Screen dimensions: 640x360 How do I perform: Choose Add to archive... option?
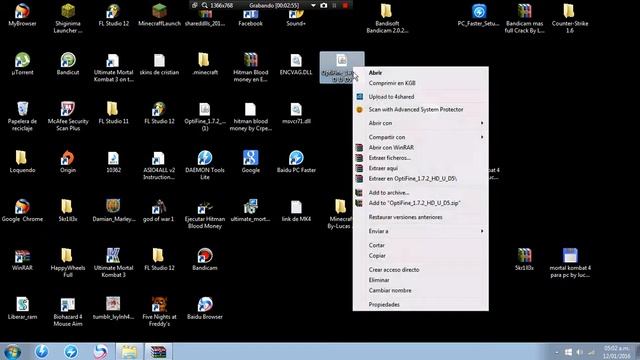pos(420,193)
